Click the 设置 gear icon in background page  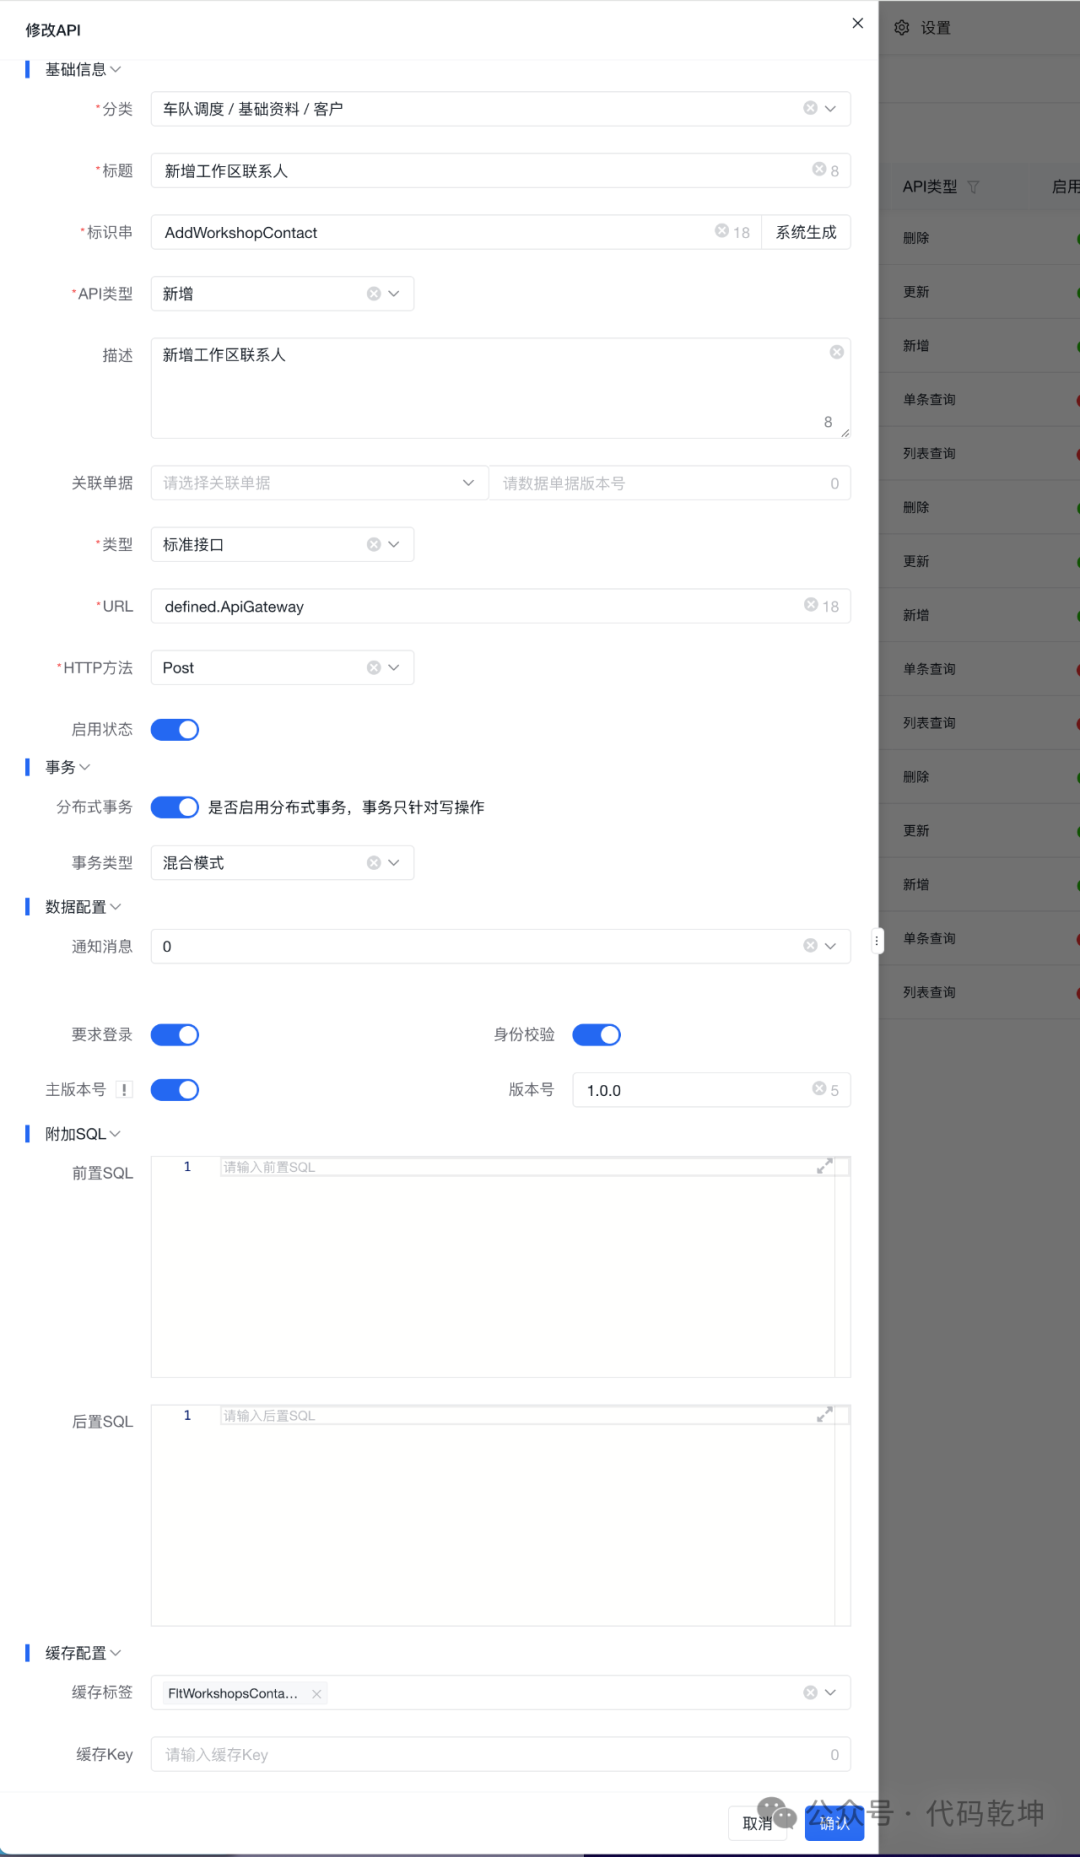pos(902,28)
